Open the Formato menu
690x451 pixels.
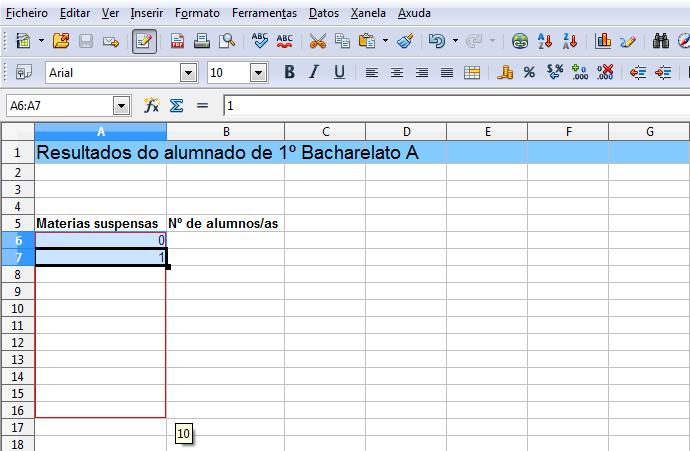[x=197, y=14]
